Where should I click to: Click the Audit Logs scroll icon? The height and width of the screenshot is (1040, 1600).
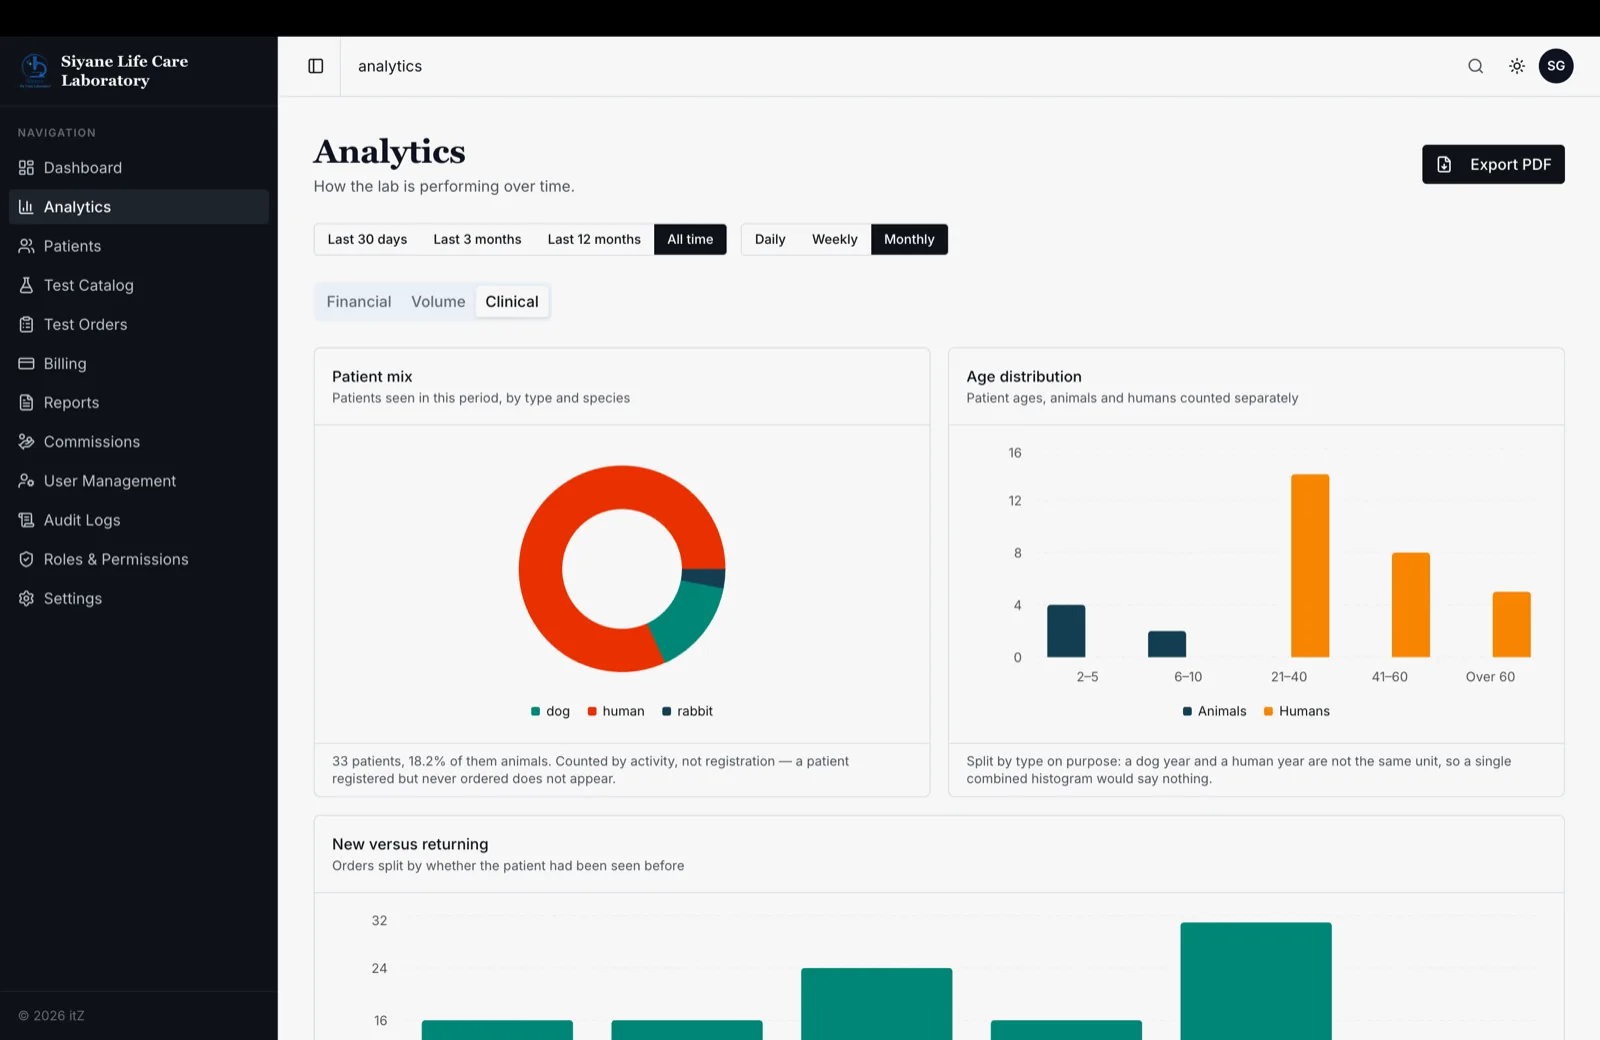coord(27,520)
